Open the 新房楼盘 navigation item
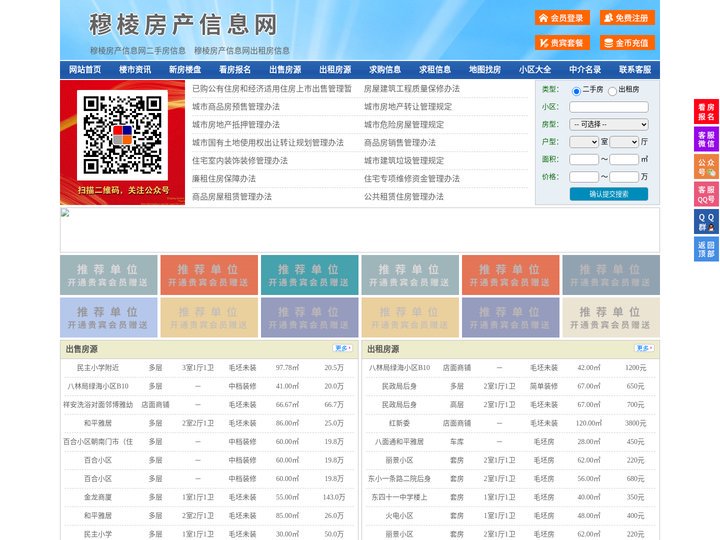This screenshot has width=720, height=540. pos(185,70)
